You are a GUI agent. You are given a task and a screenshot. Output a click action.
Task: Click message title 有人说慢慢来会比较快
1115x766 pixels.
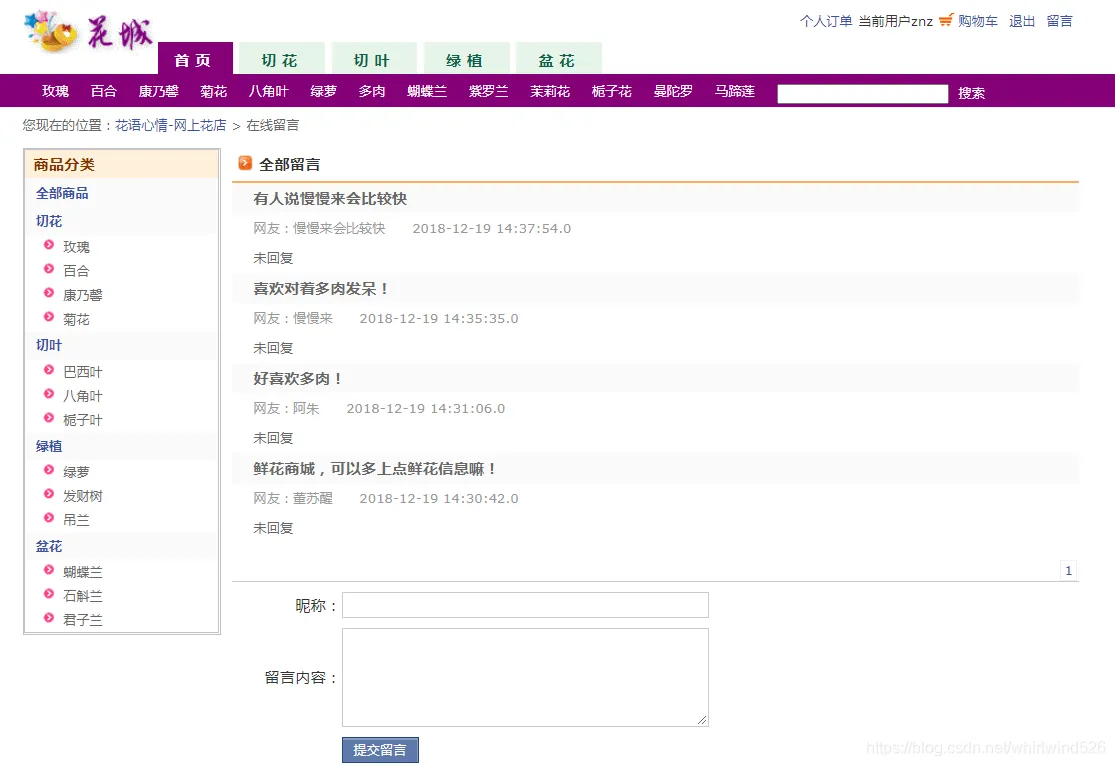(x=330, y=198)
